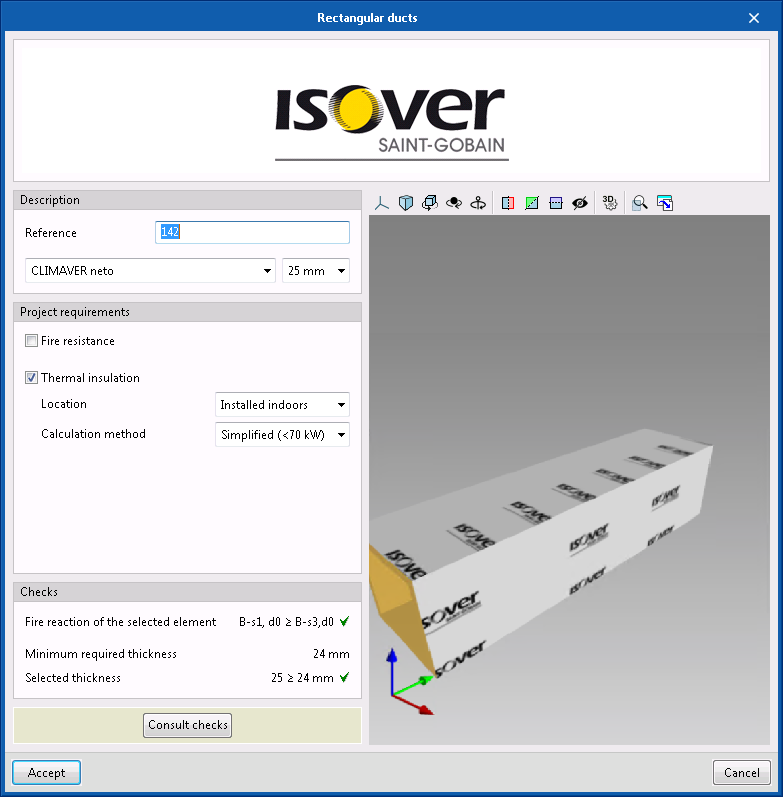This screenshot has width=783, height=797.
Task: Open the CLIMAVER neto product dropdown
Action: point(150,270)
